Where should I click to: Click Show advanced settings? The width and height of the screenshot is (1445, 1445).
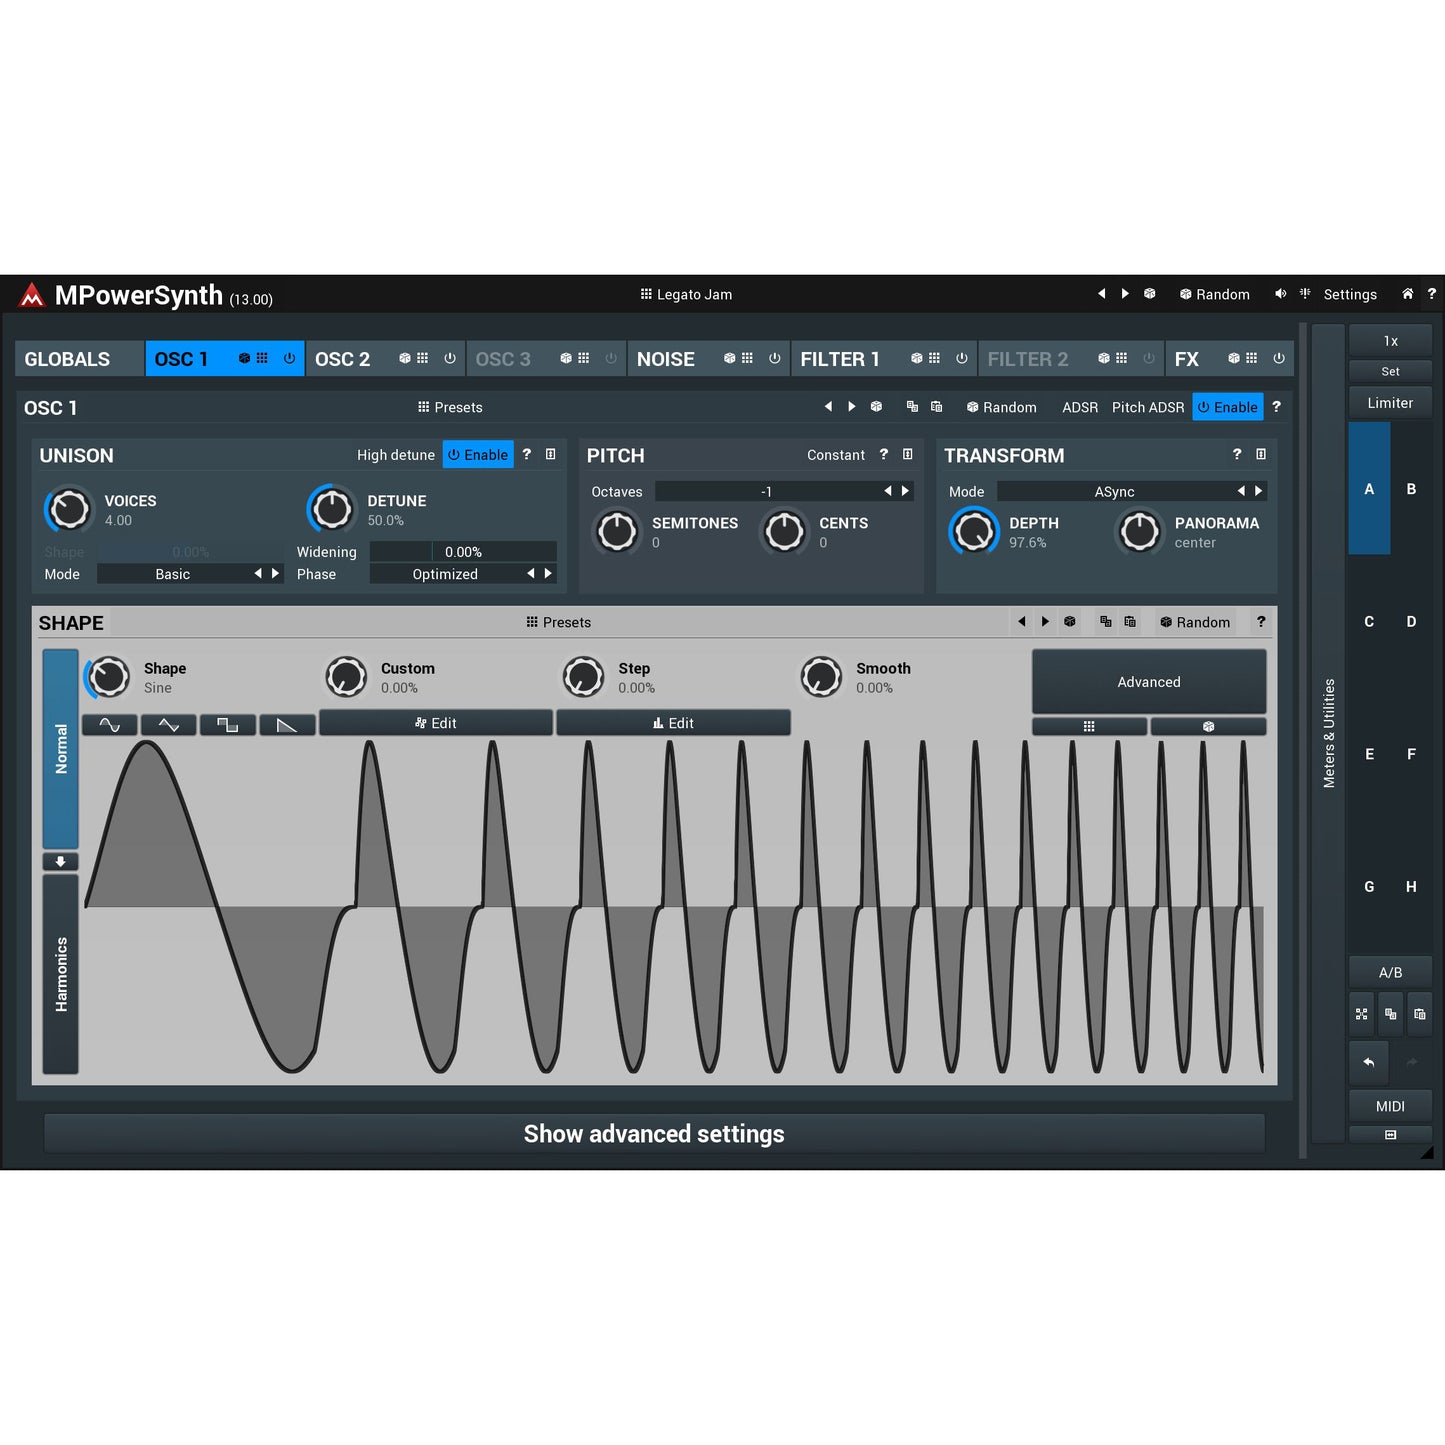pyautogui.click(x=654, y=1133)
